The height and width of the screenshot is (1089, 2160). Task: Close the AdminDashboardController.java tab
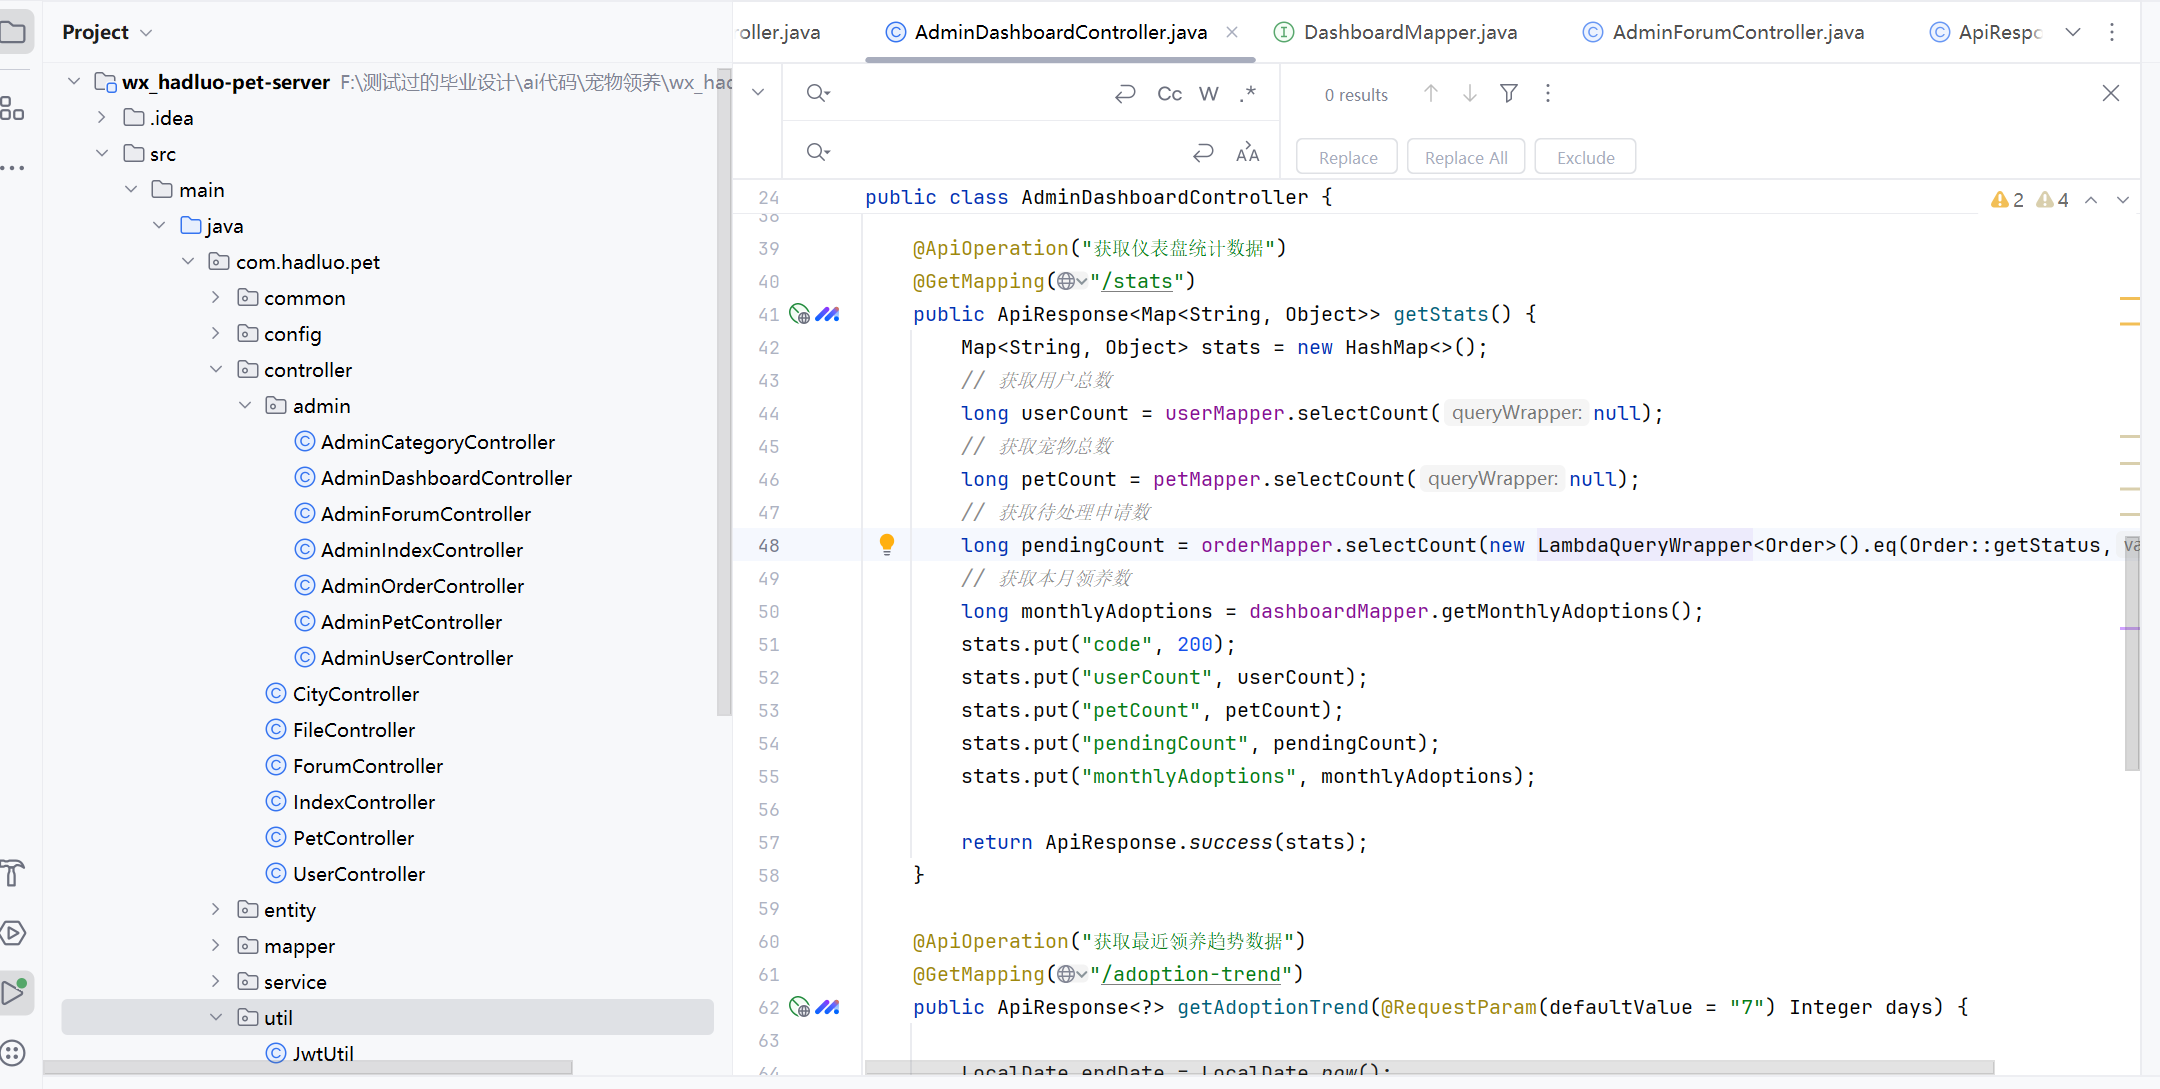1232,32
